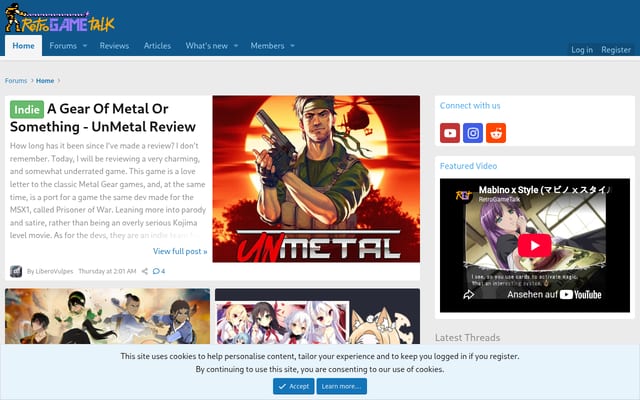Click the Mabino x Style video title
This screenshot has width=640, height=400.
544,190
